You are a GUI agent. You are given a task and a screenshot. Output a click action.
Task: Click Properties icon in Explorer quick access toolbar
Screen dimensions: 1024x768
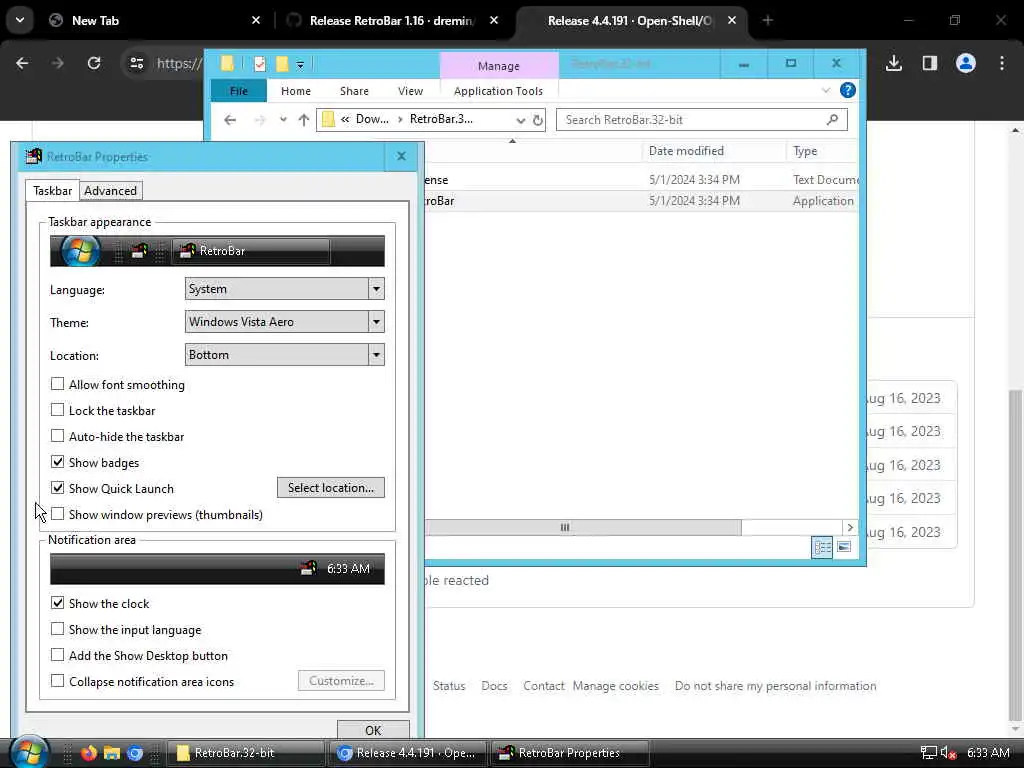(x=259, y=64)
